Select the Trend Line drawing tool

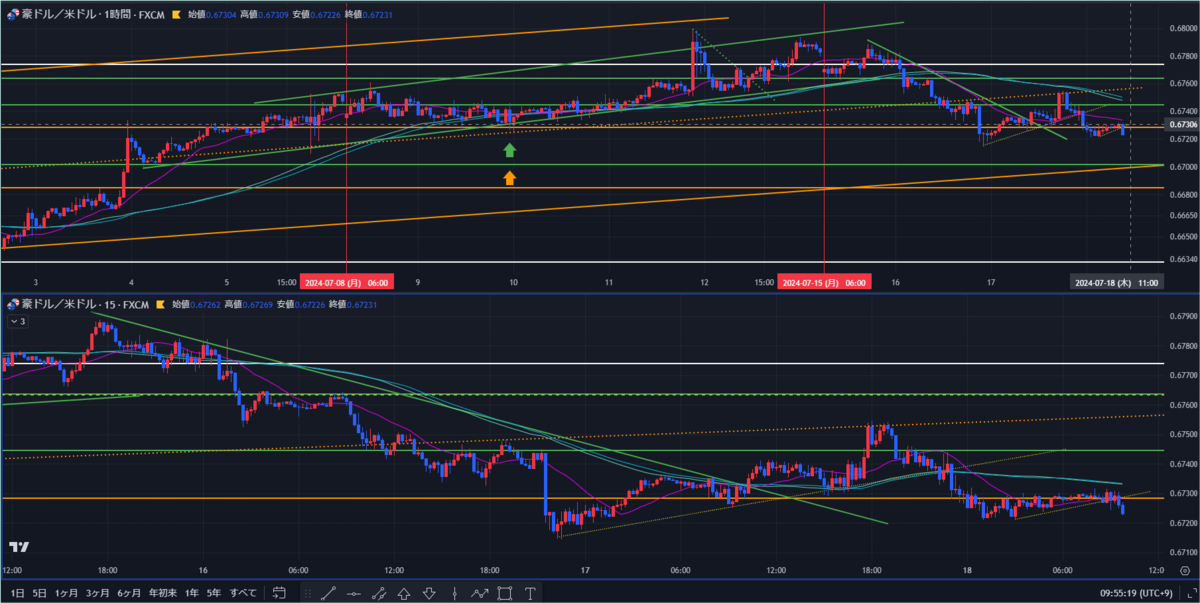point(327,593)
